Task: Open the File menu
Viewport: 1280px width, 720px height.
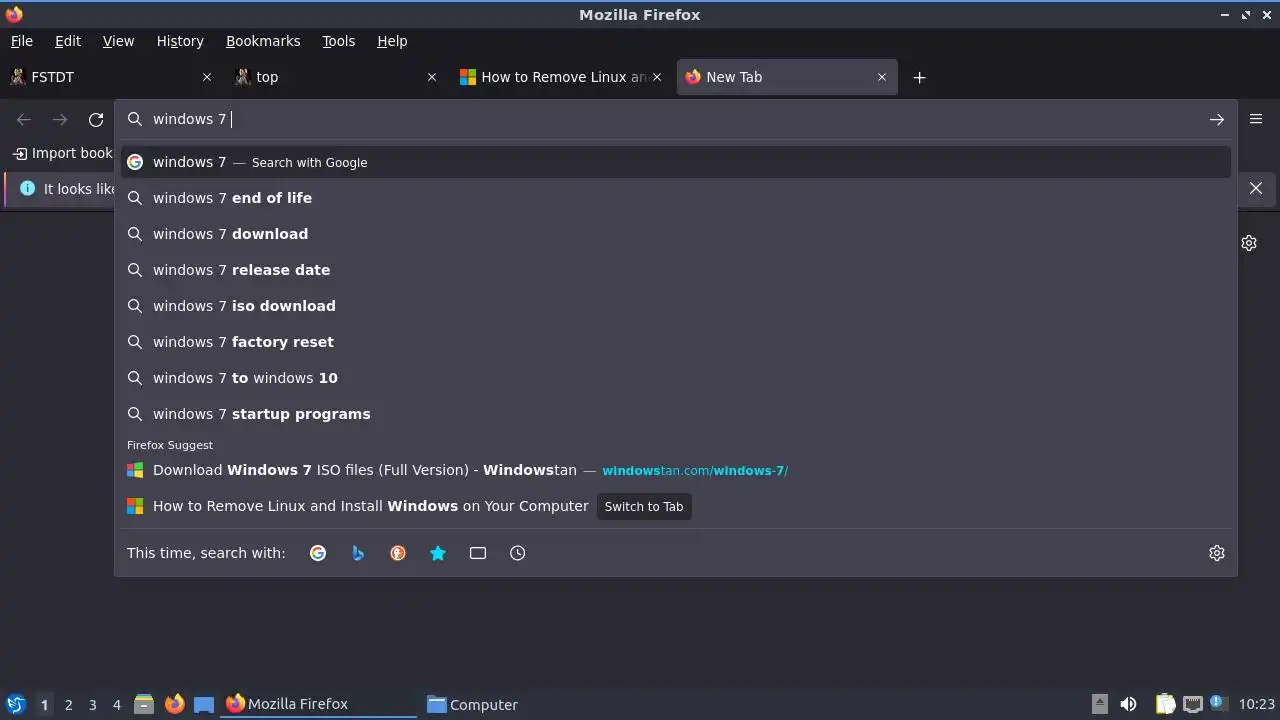Action: 22,41
